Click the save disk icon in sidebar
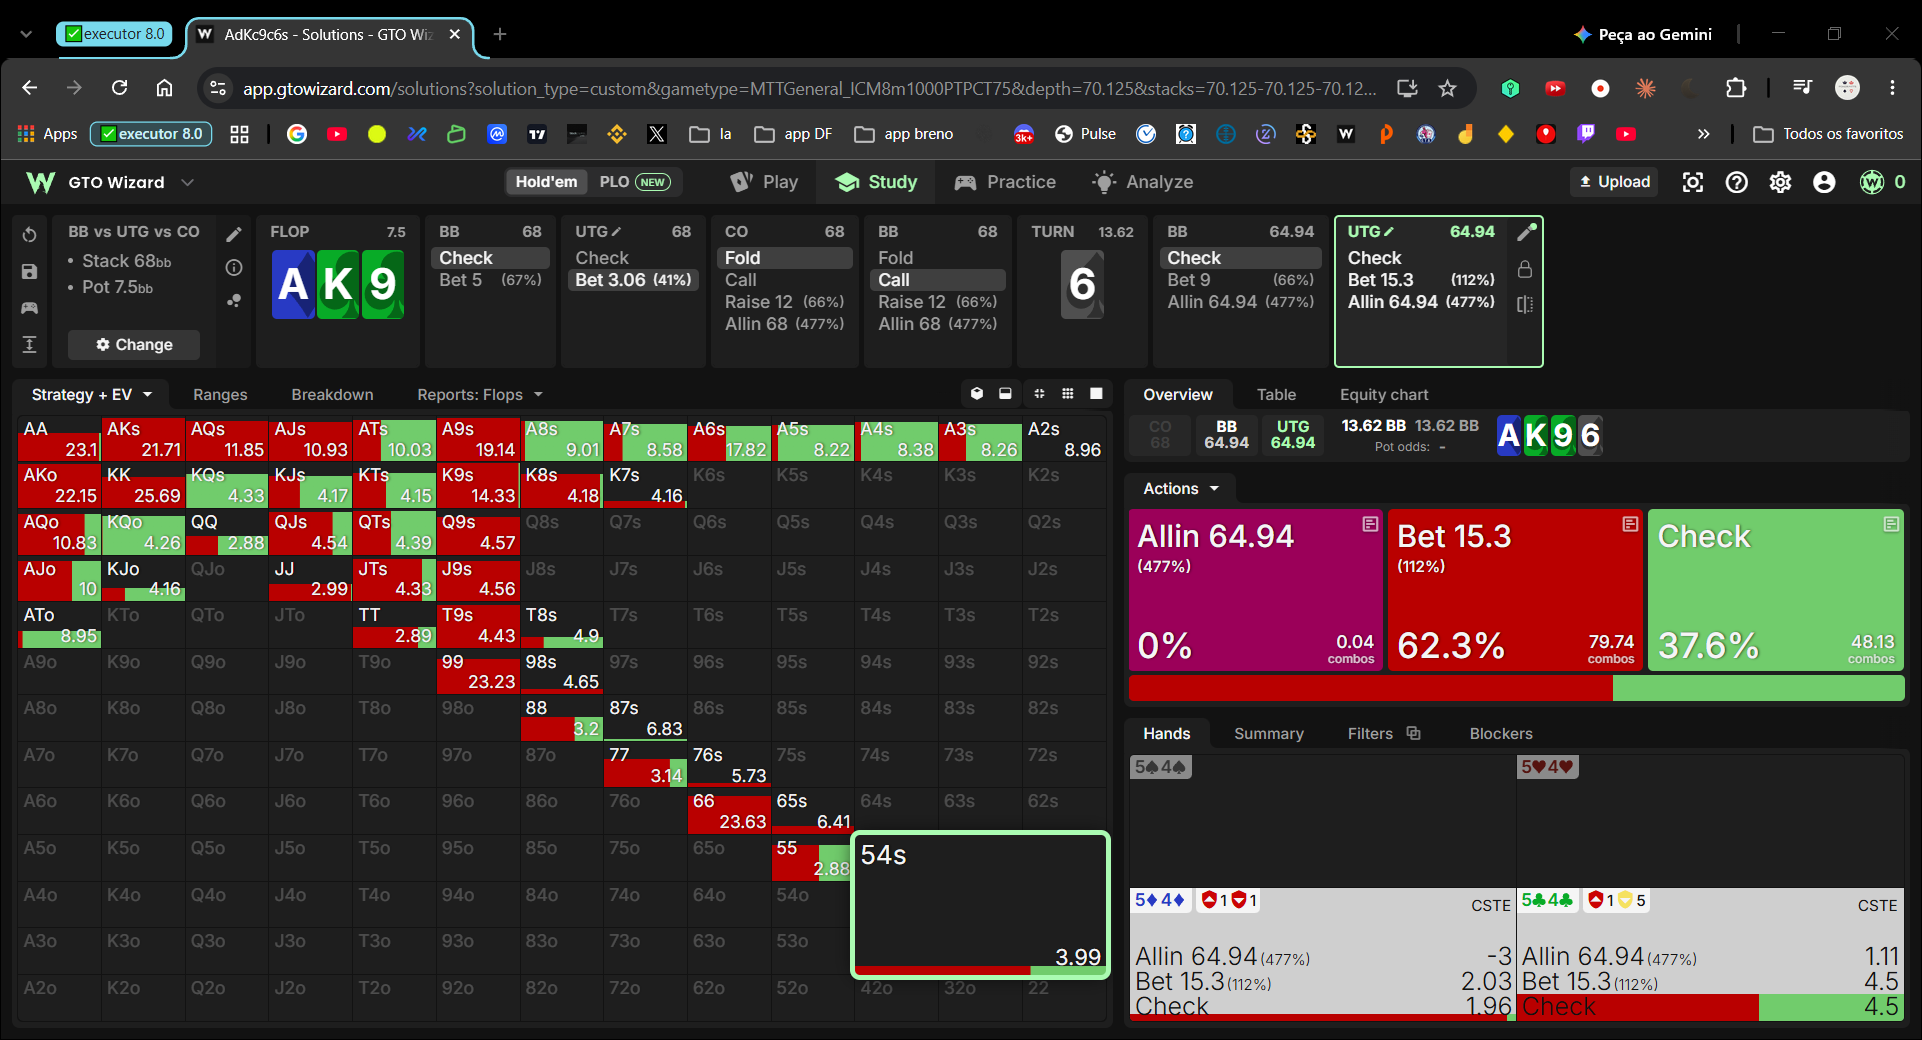The height and width of the screenshot is (1040, 1922). 30,271
